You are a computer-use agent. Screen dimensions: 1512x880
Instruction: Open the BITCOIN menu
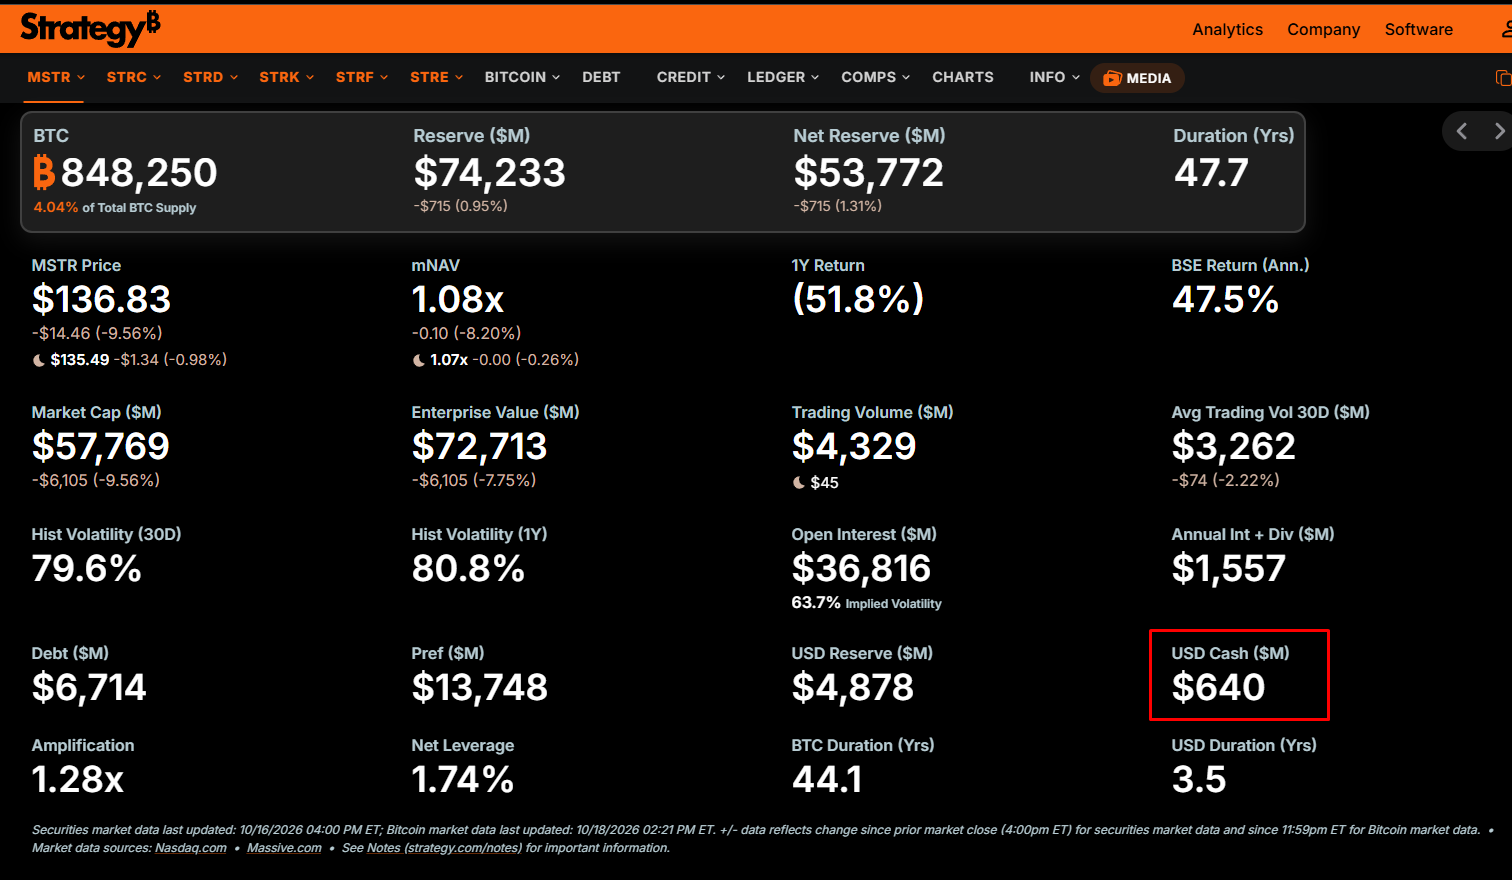point(522,77)
